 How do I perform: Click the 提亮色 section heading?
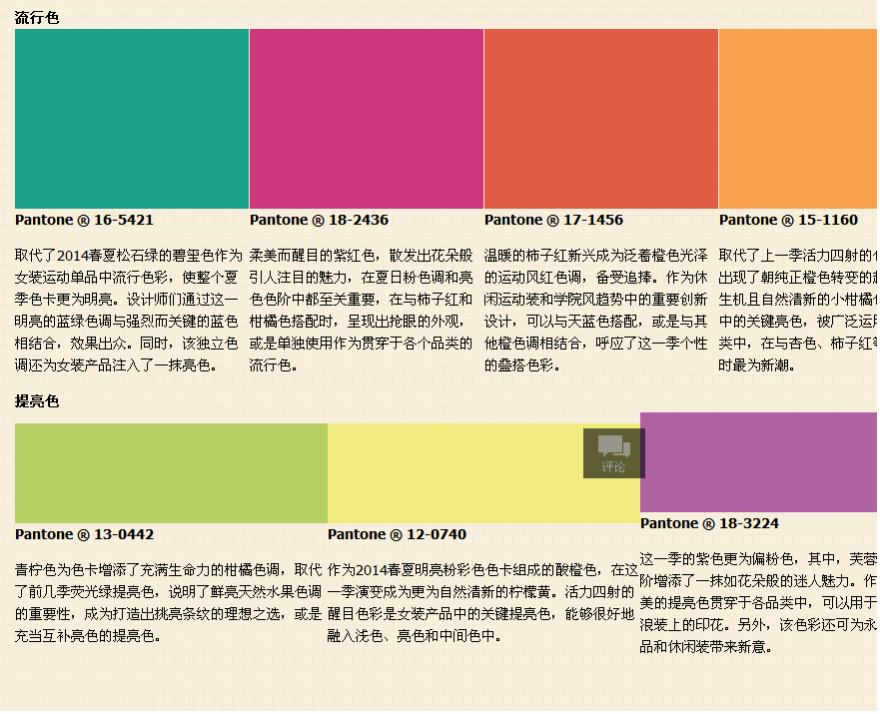pyautogui.click(x=37, y=402)
